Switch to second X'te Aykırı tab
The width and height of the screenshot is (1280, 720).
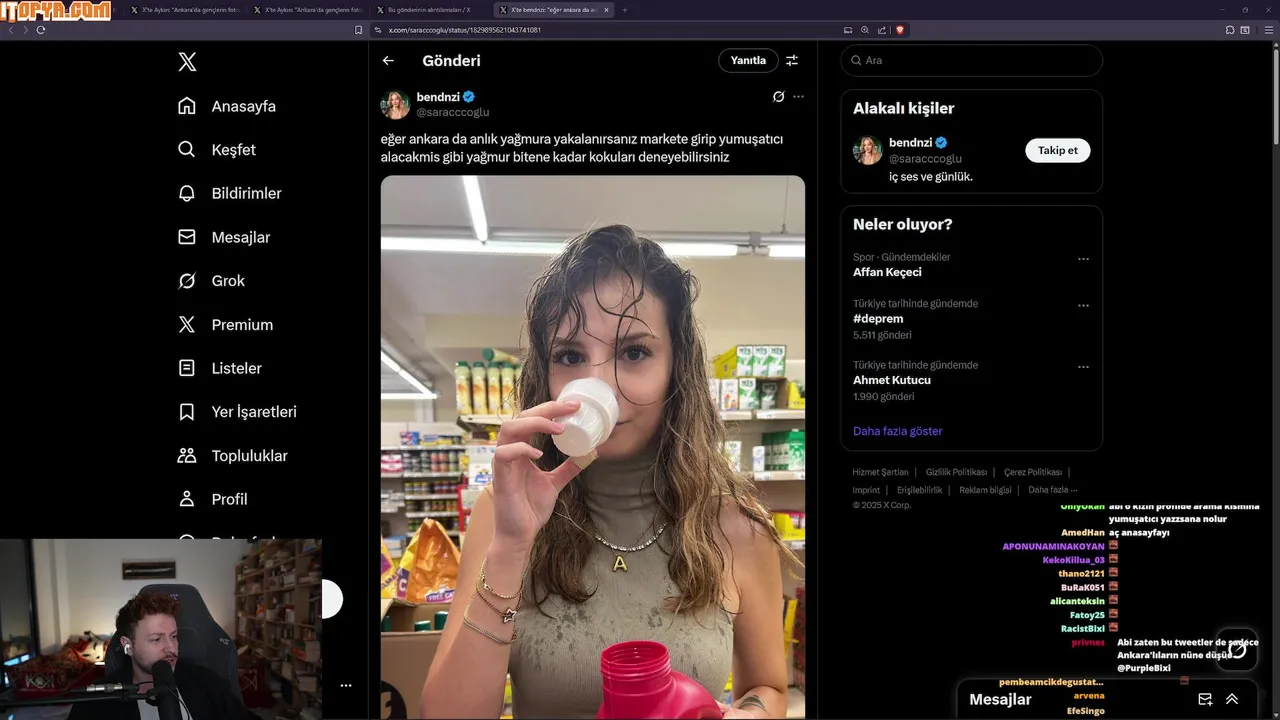309,10
